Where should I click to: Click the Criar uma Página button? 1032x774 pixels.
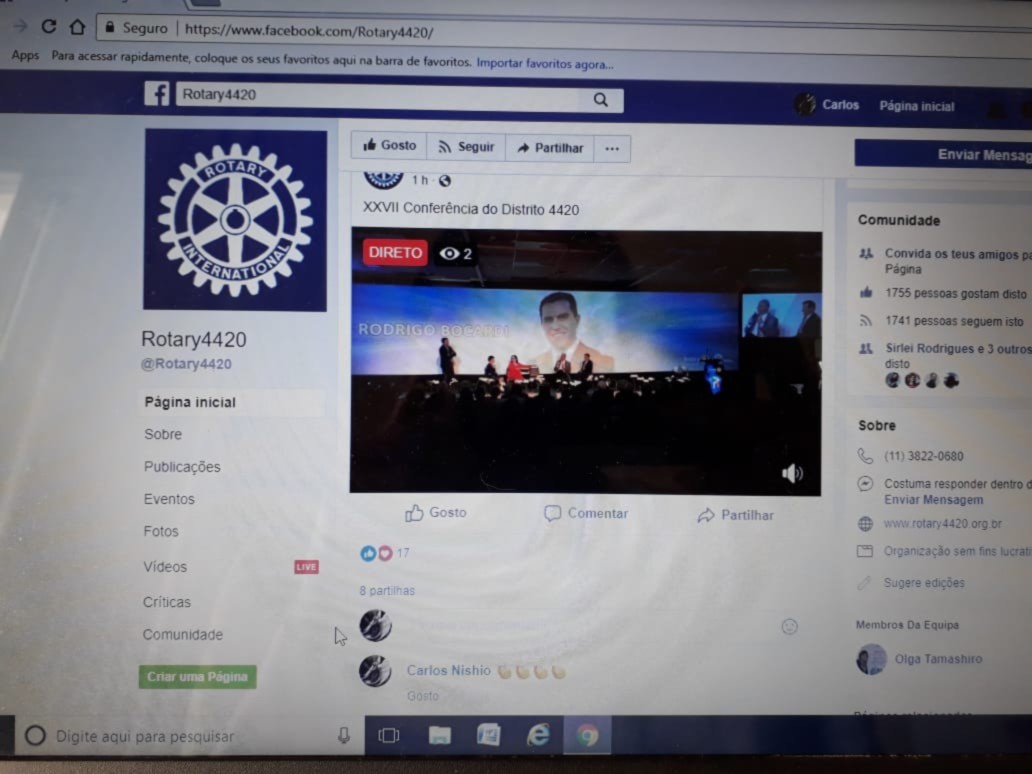point(197,677)
